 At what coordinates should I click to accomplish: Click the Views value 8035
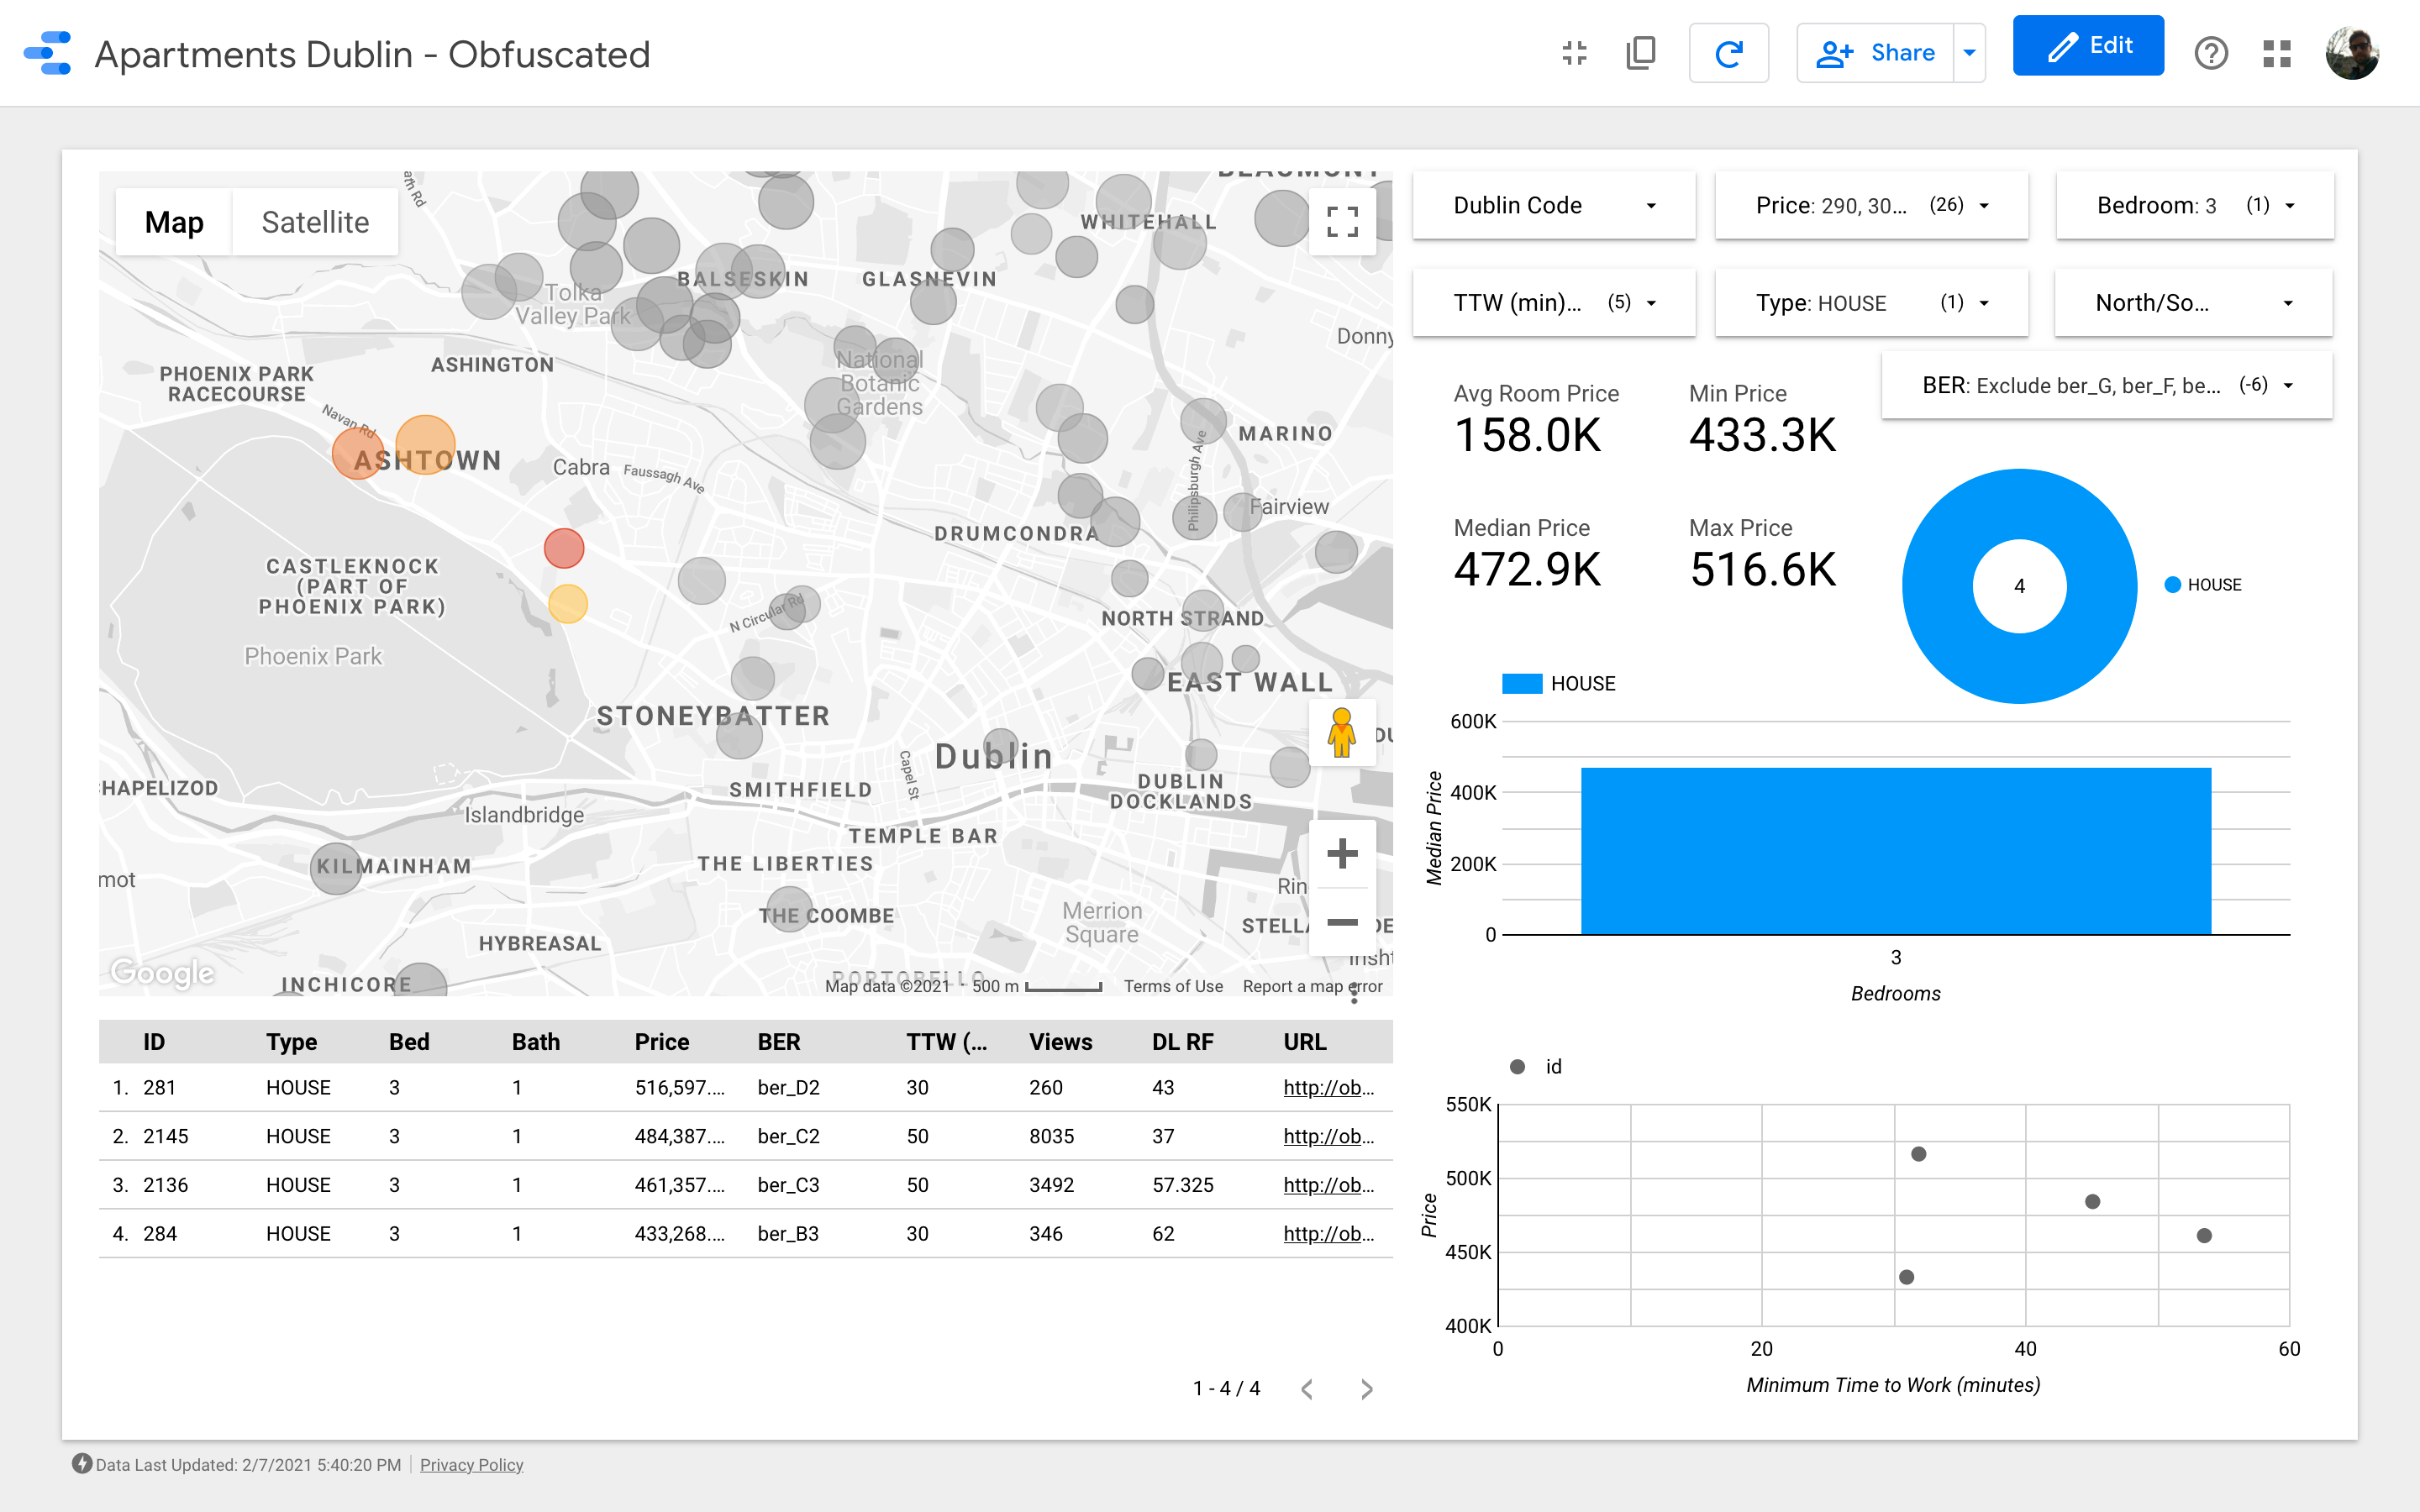1051,1137
